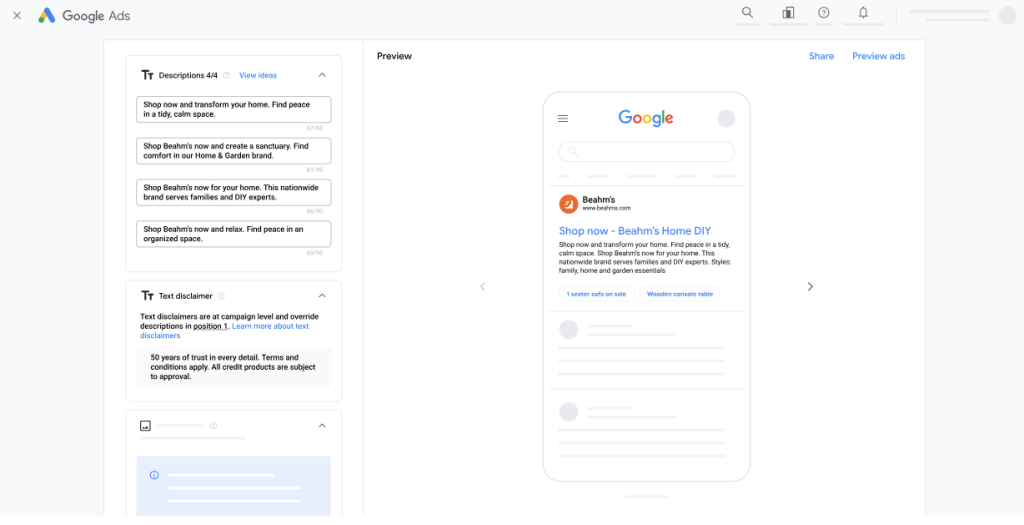Click the image section icon
1024x525 pixels.
145,426
